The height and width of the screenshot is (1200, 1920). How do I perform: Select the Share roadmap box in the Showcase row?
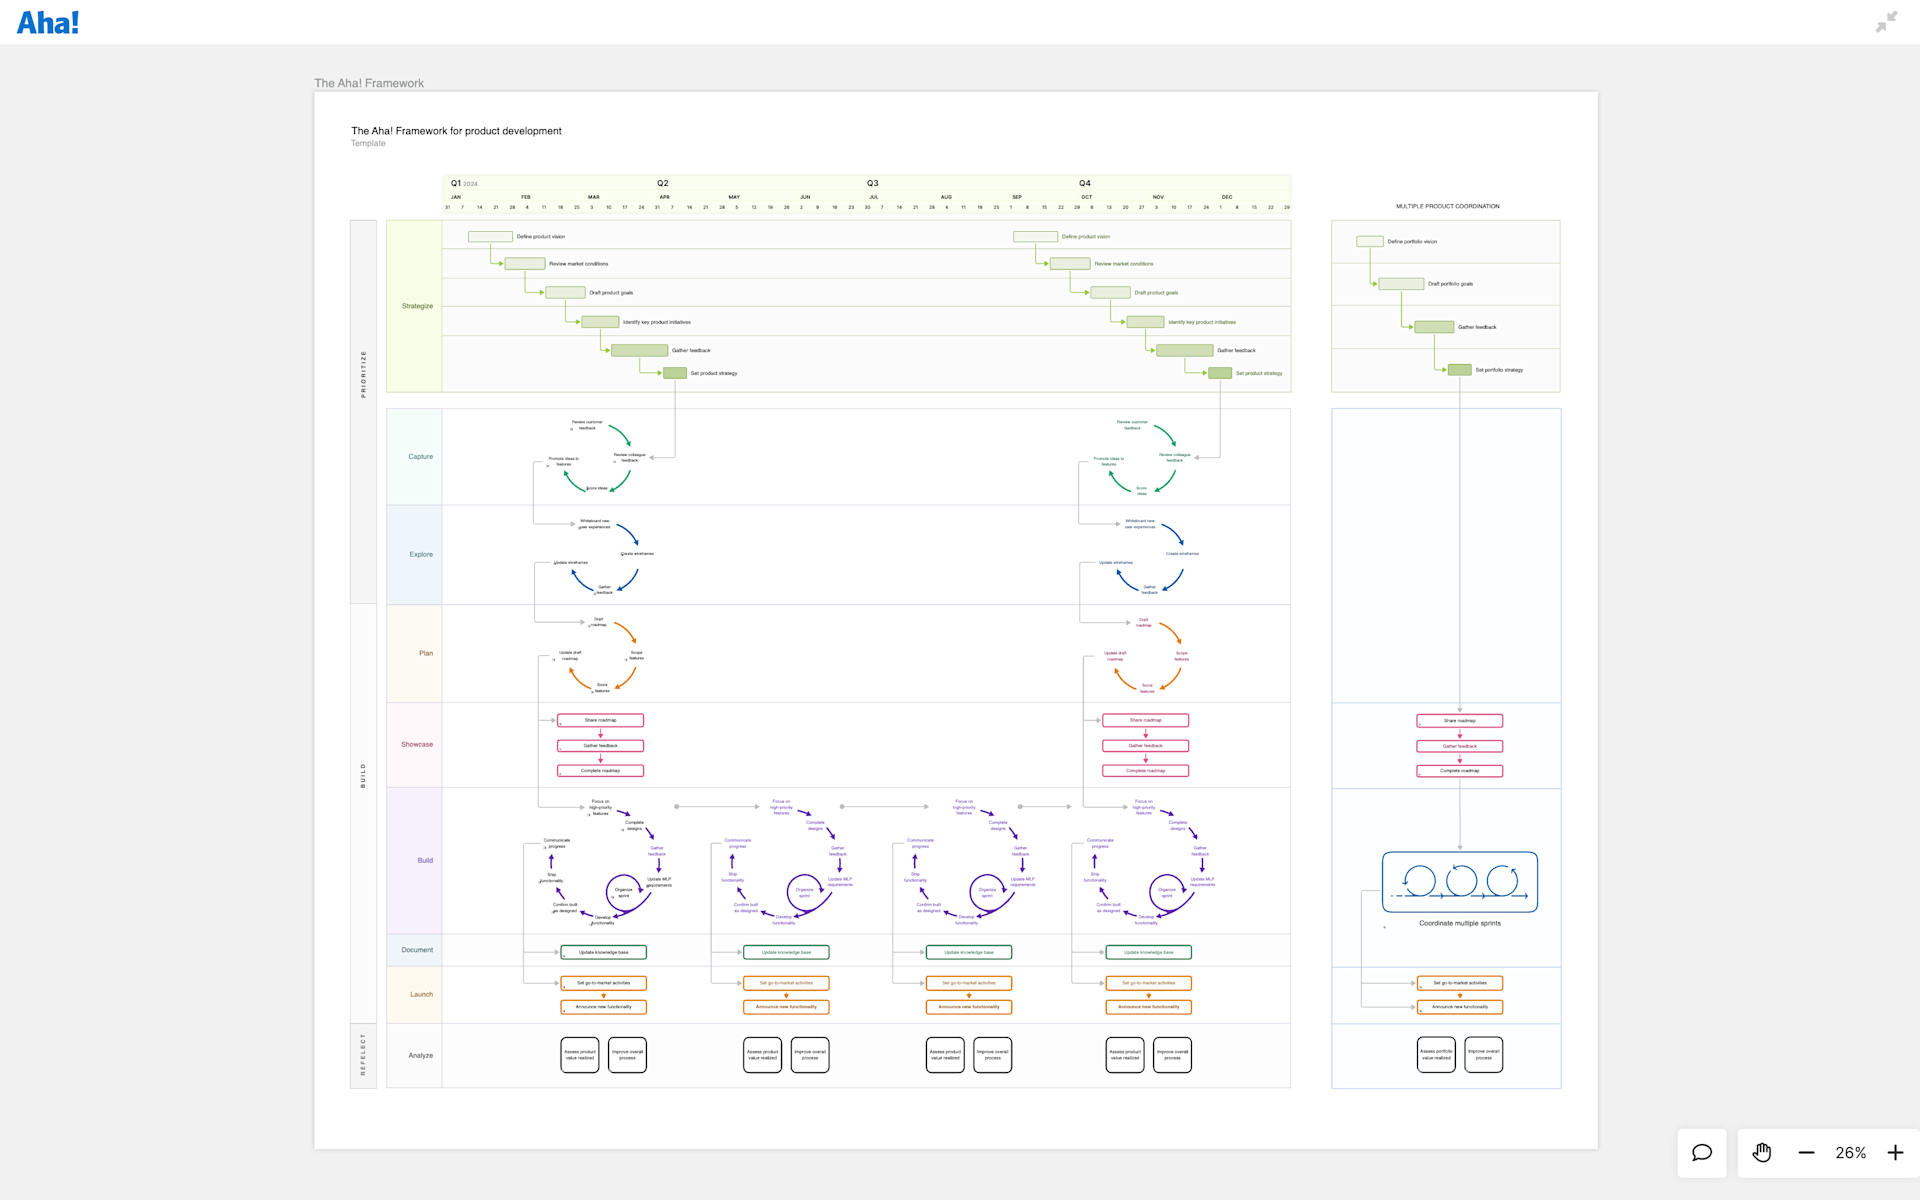pyautogui.click(x=600, y=720)
